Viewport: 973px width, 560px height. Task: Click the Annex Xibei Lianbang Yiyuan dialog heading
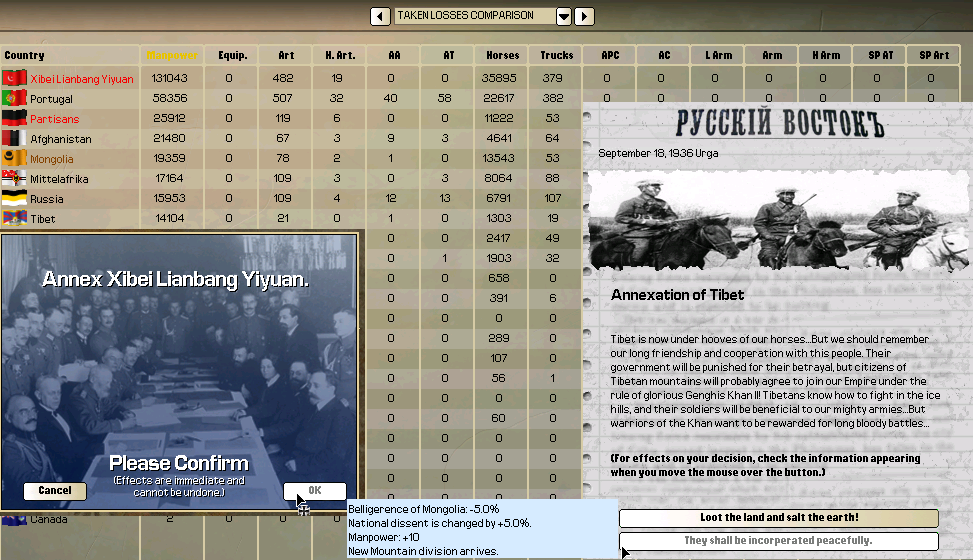(176, 279)
